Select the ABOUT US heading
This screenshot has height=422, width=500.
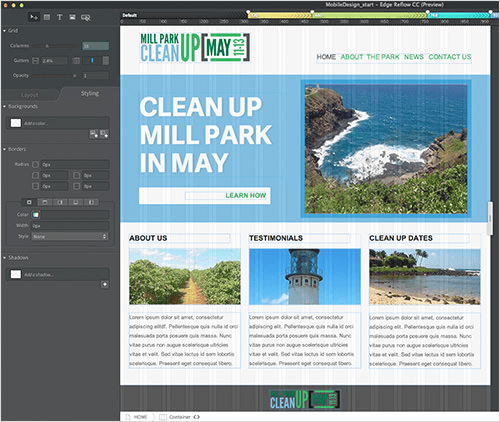tap(148, 238)
